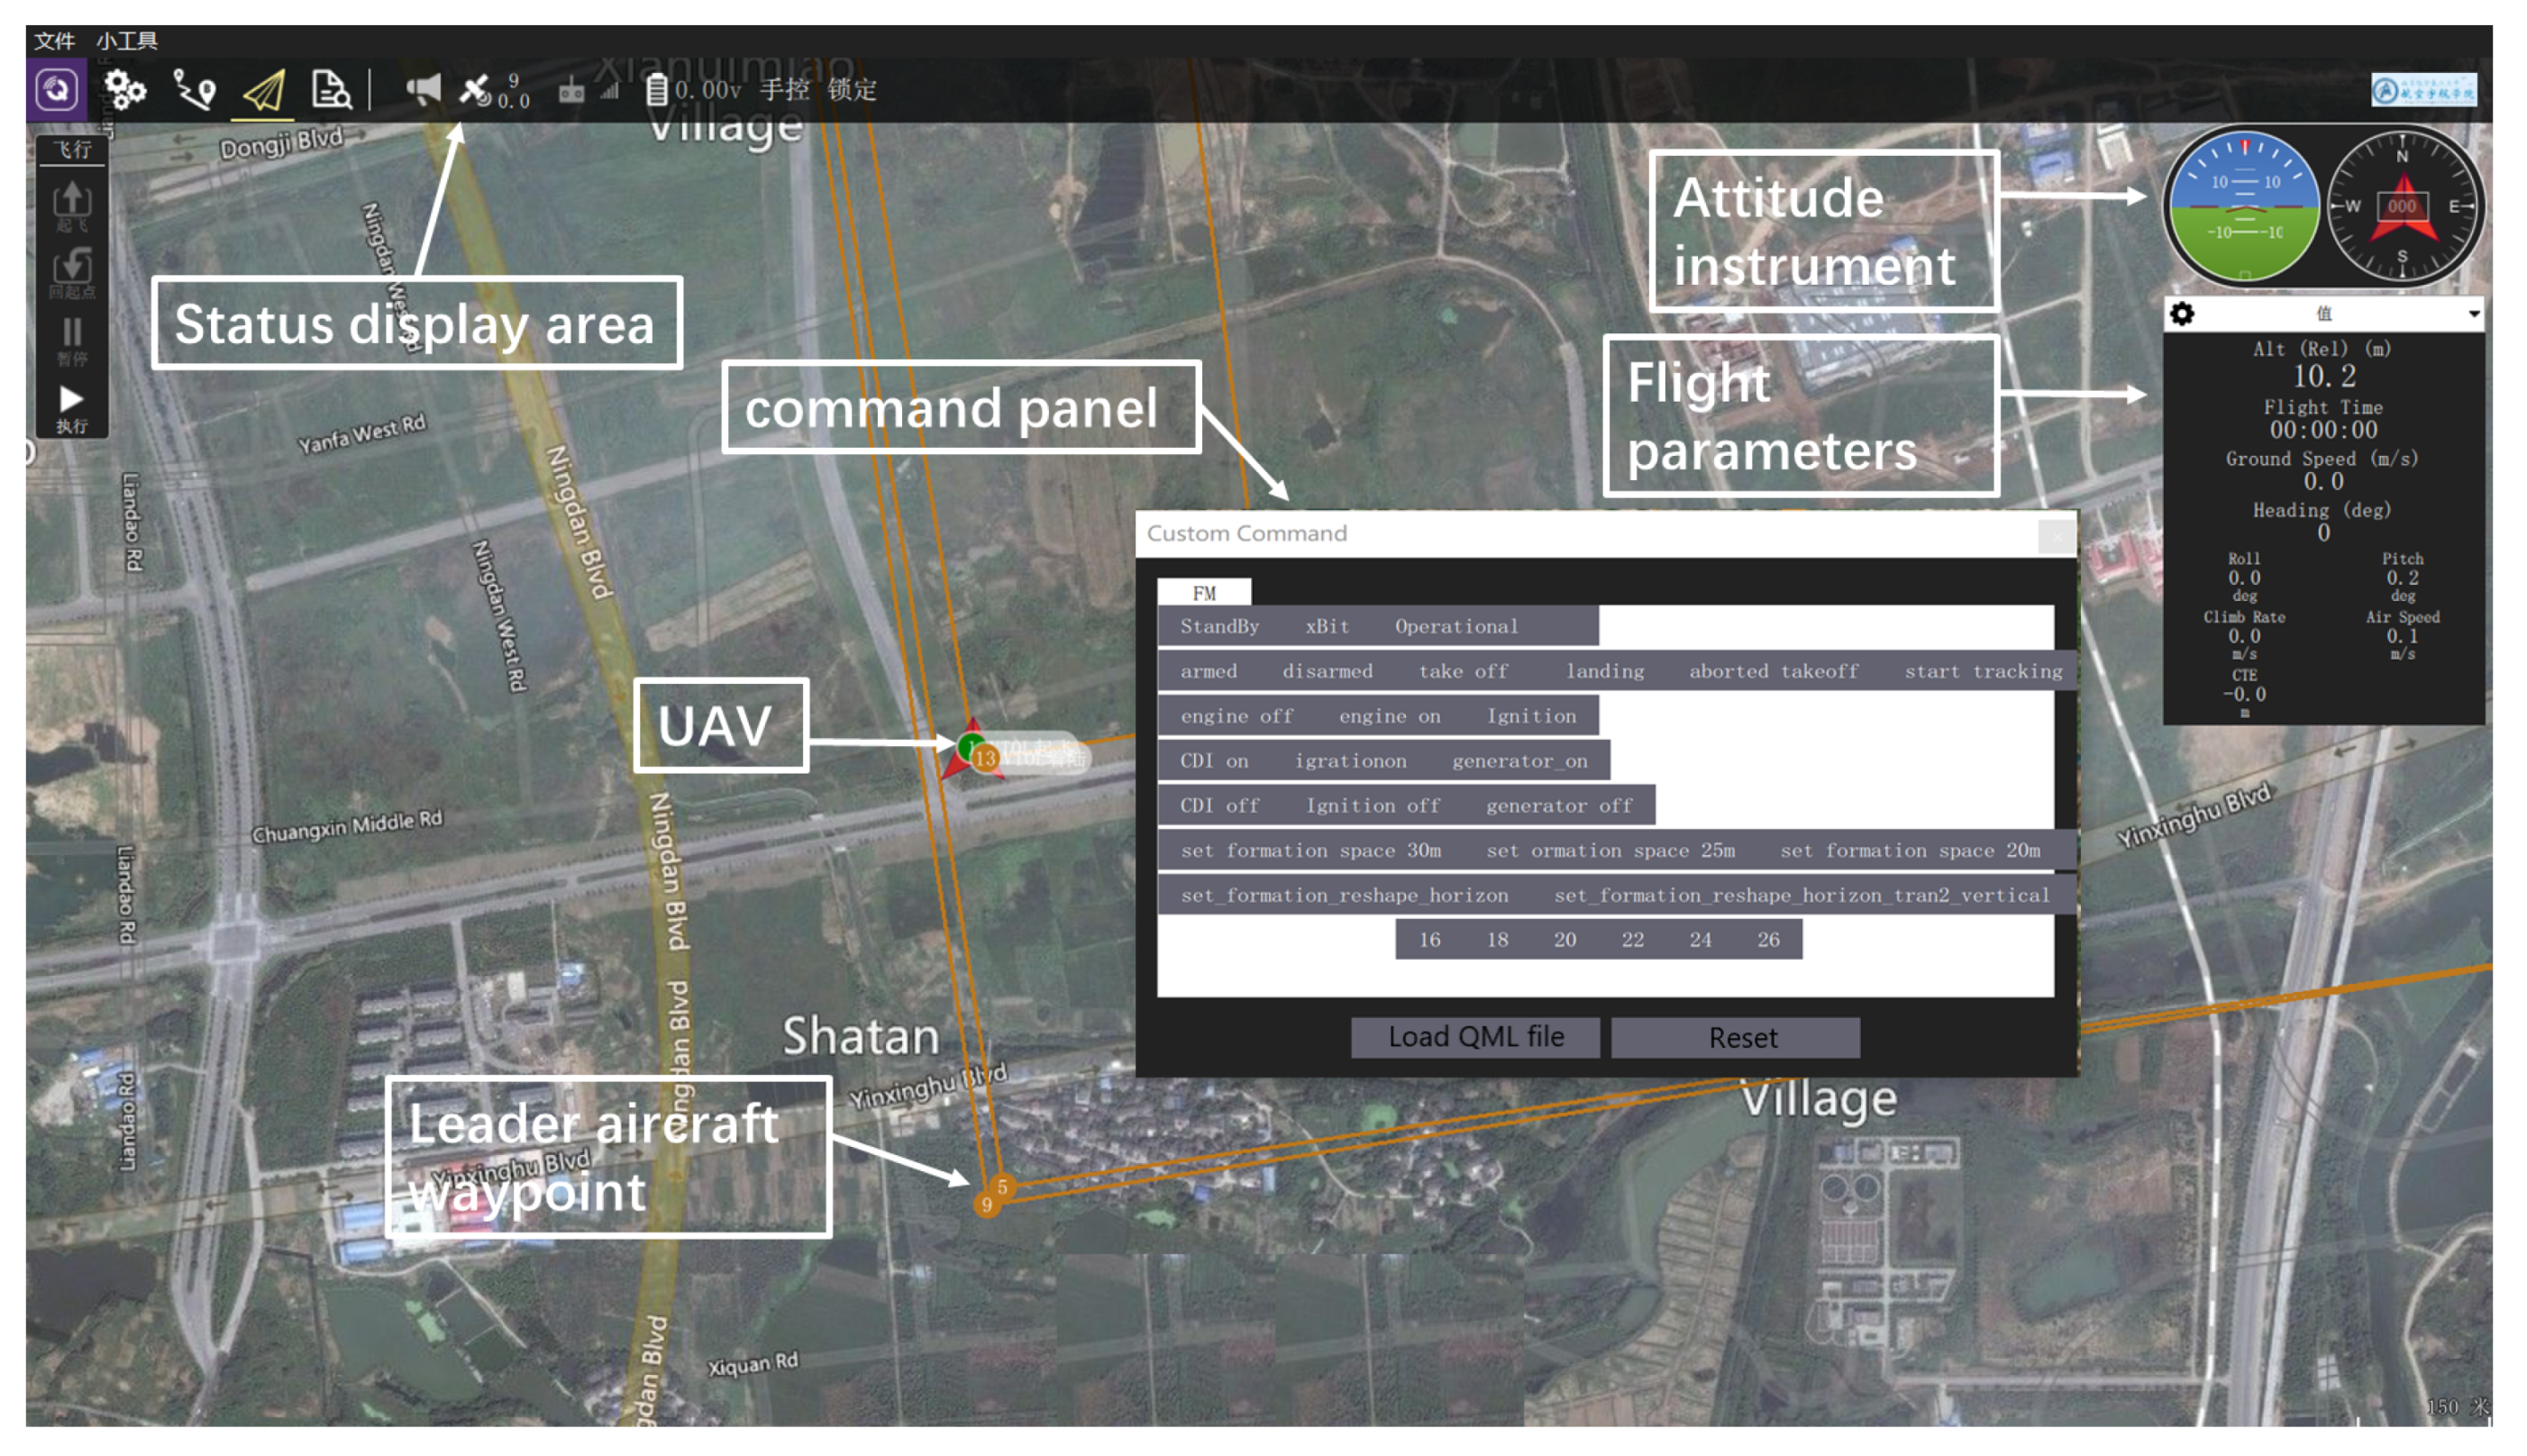Click the Ignition off command
Viewport: 2527px width, 1456px height.
point(1372,806)
